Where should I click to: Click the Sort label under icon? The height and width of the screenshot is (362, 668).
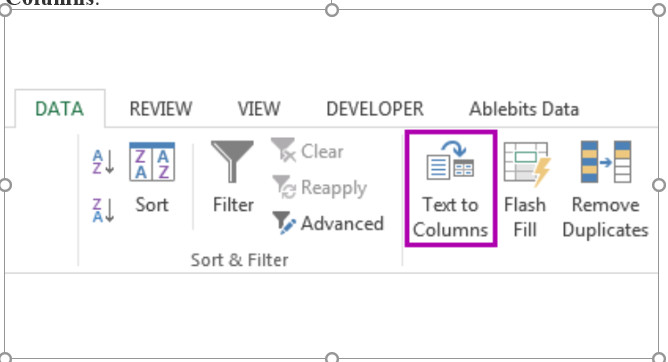coord(152,205)
